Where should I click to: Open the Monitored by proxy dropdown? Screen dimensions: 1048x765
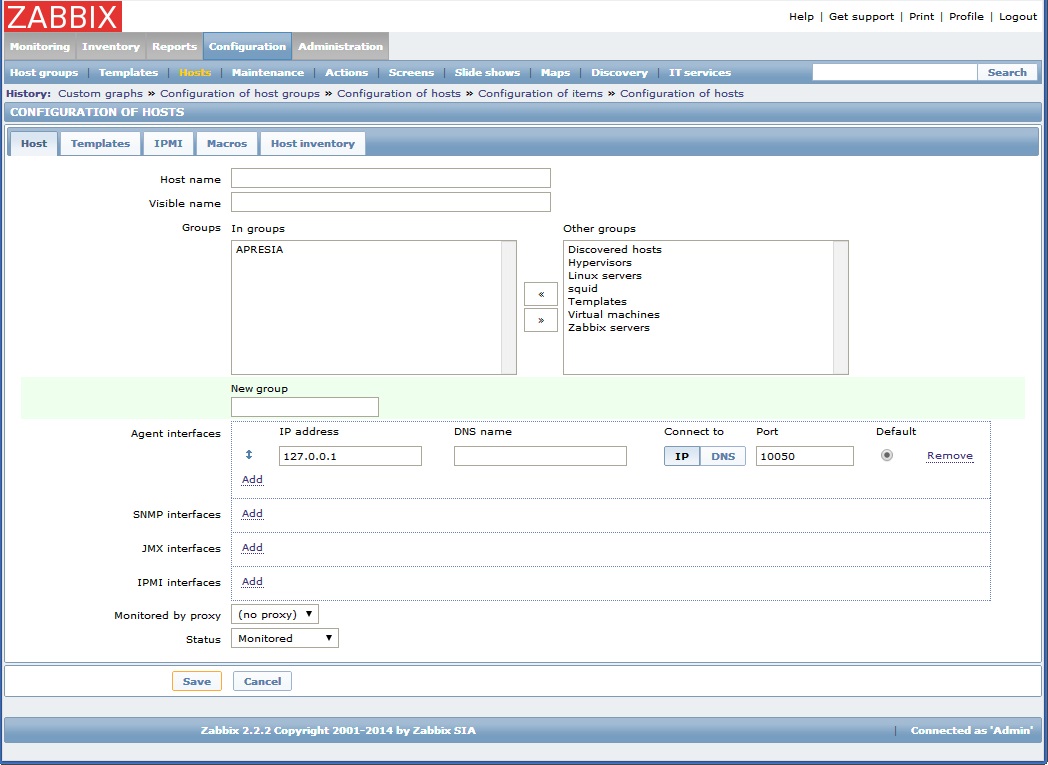tap(274, 613)
